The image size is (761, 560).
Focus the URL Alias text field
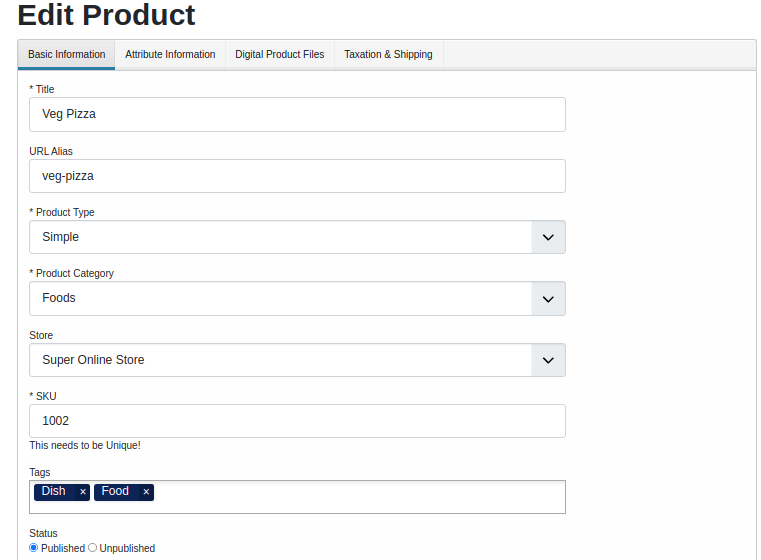[297, 176]
